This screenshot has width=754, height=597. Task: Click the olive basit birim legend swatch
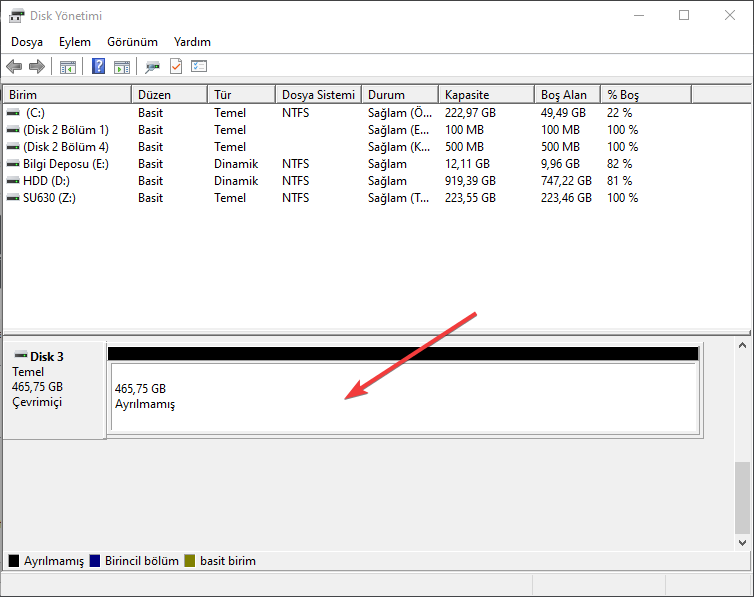tap(190, 561)
